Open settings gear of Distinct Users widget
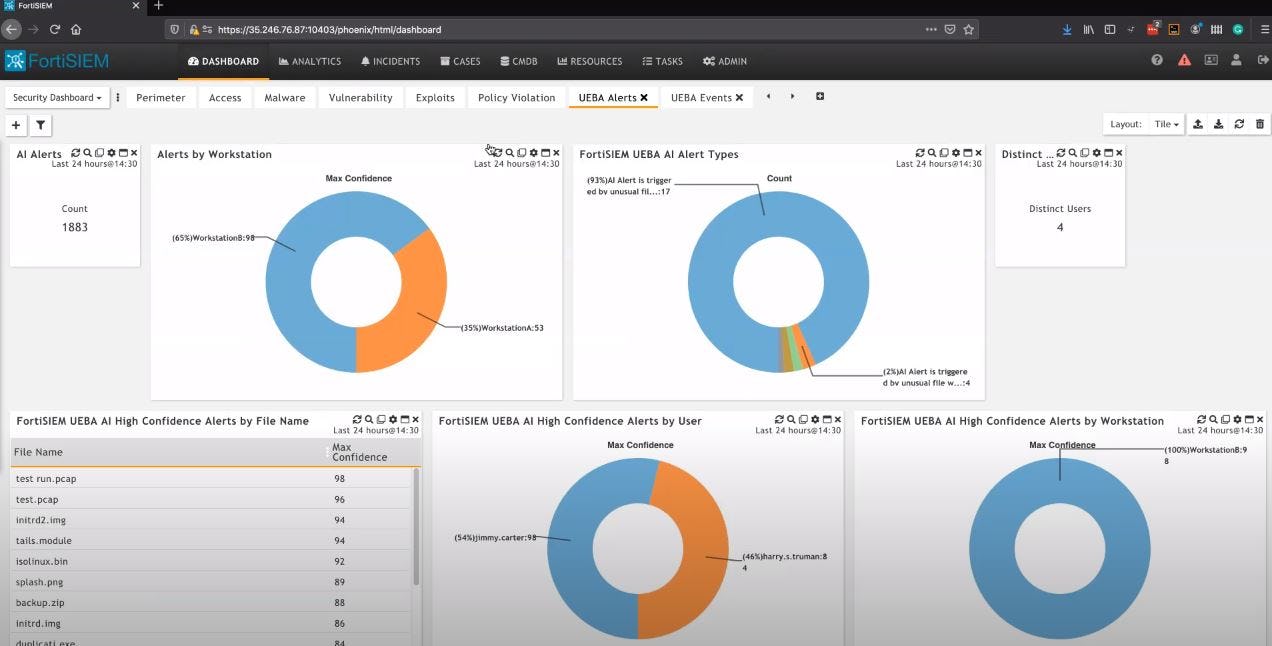 tap(1096, 153)
